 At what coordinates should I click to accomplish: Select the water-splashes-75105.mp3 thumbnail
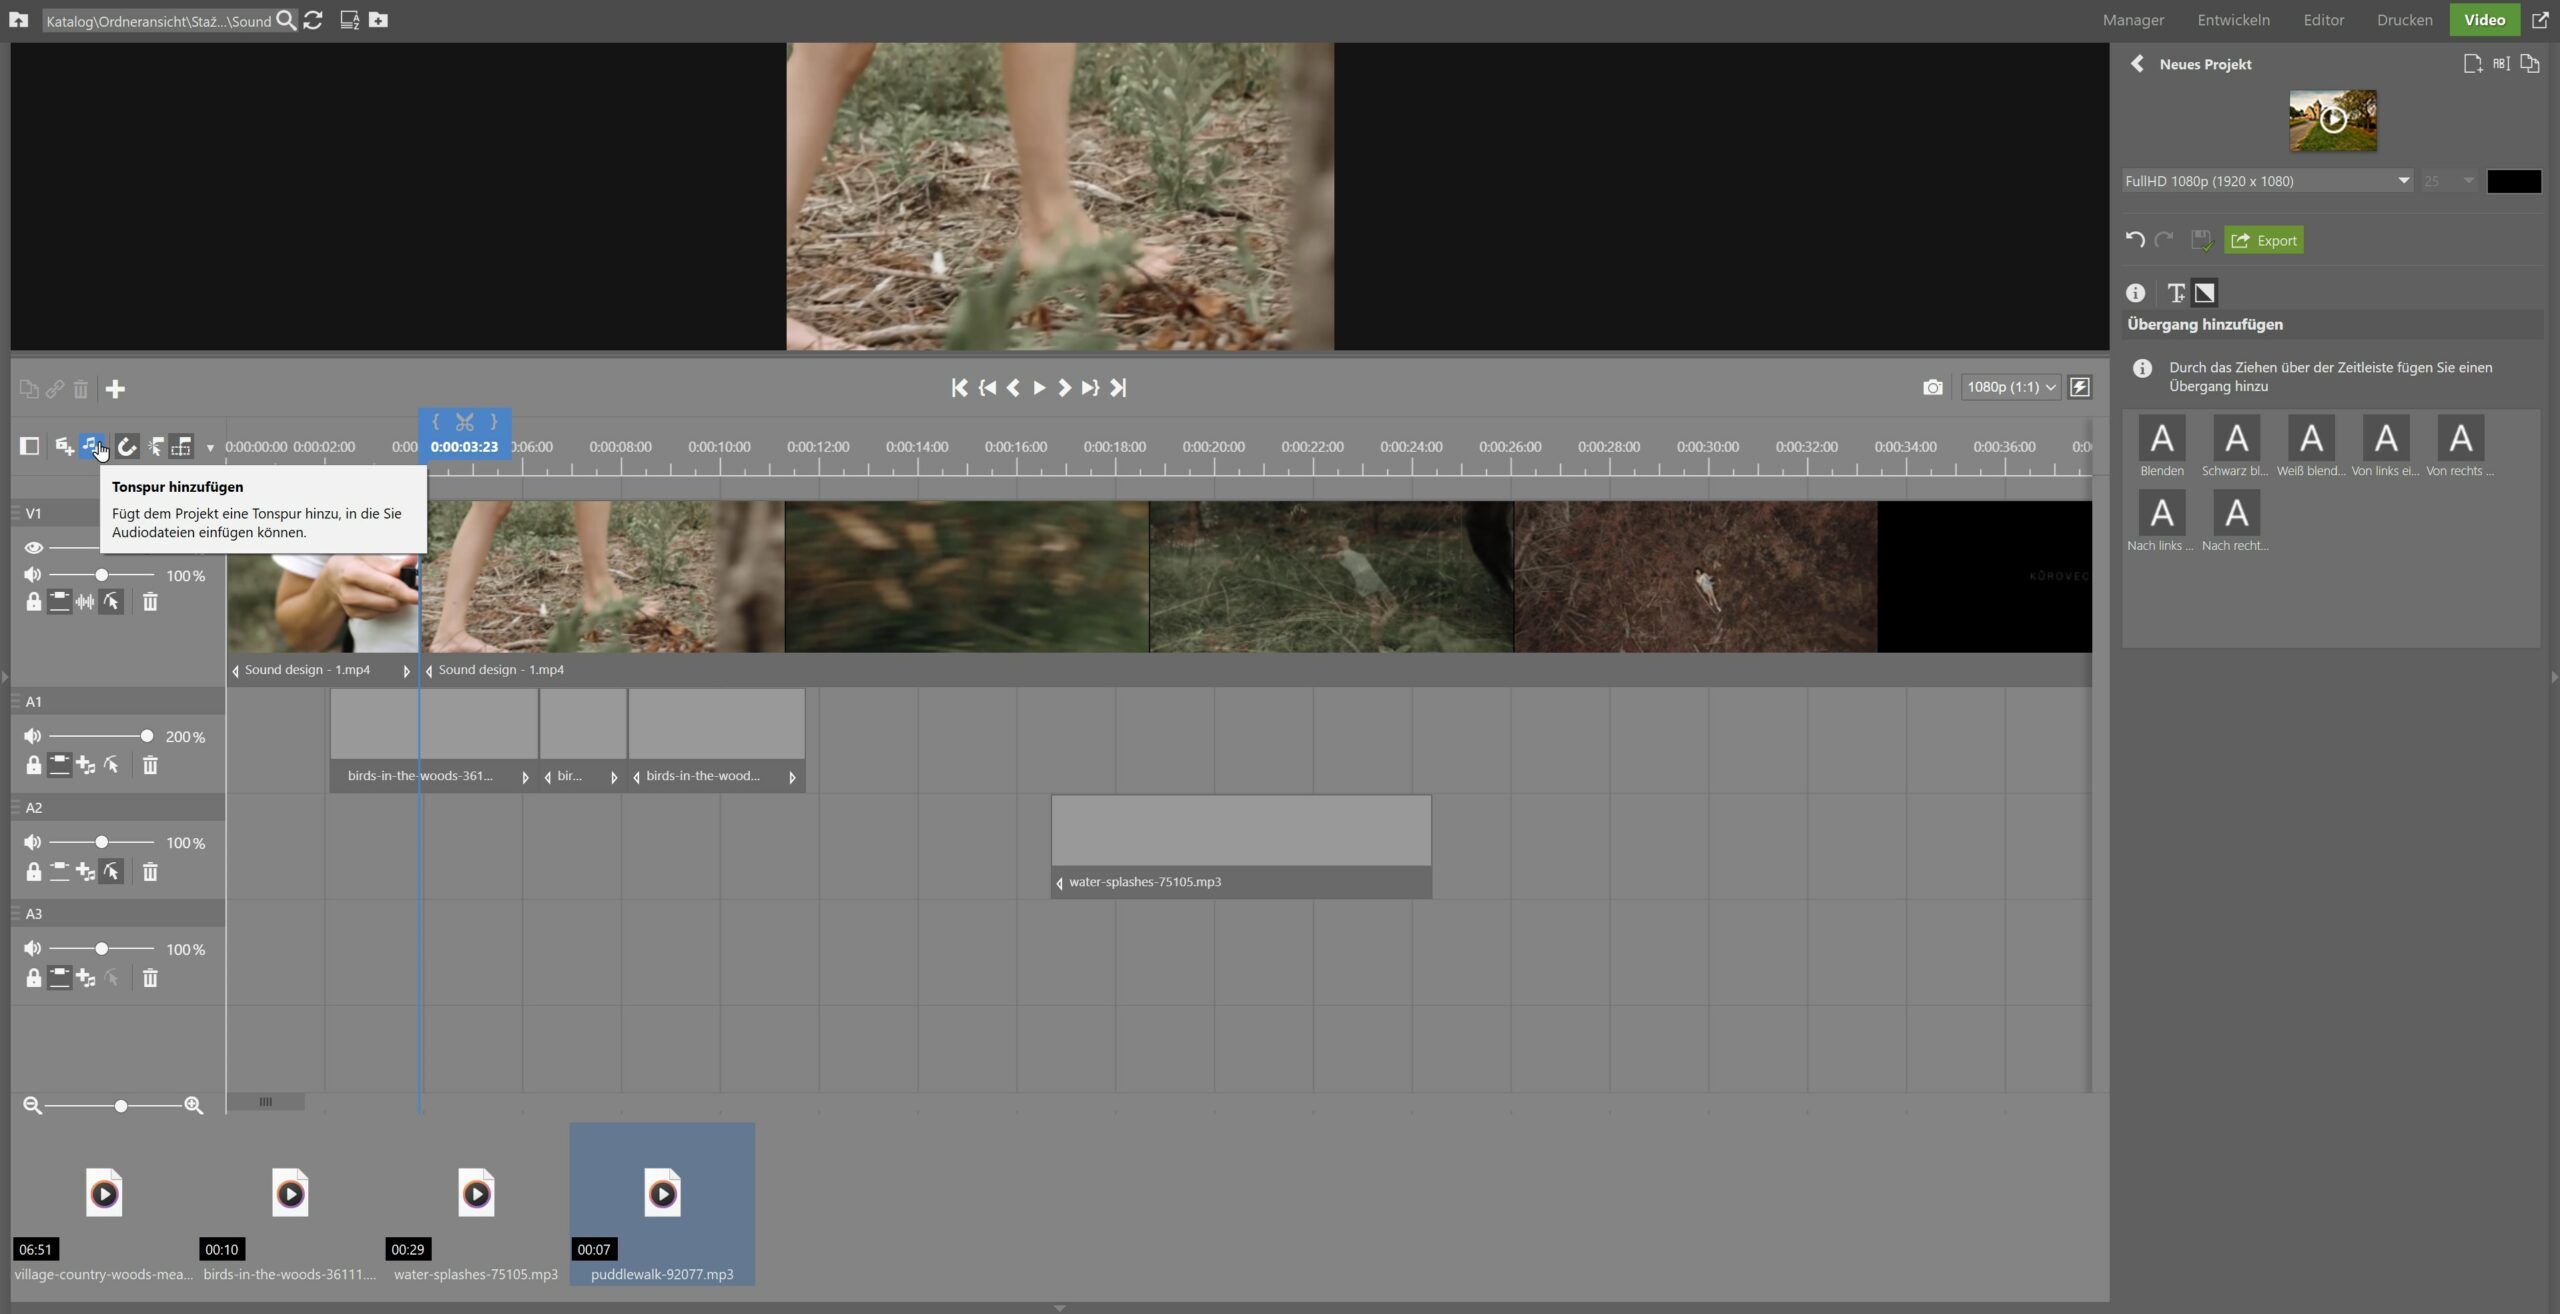click(x=476, y=1195)
